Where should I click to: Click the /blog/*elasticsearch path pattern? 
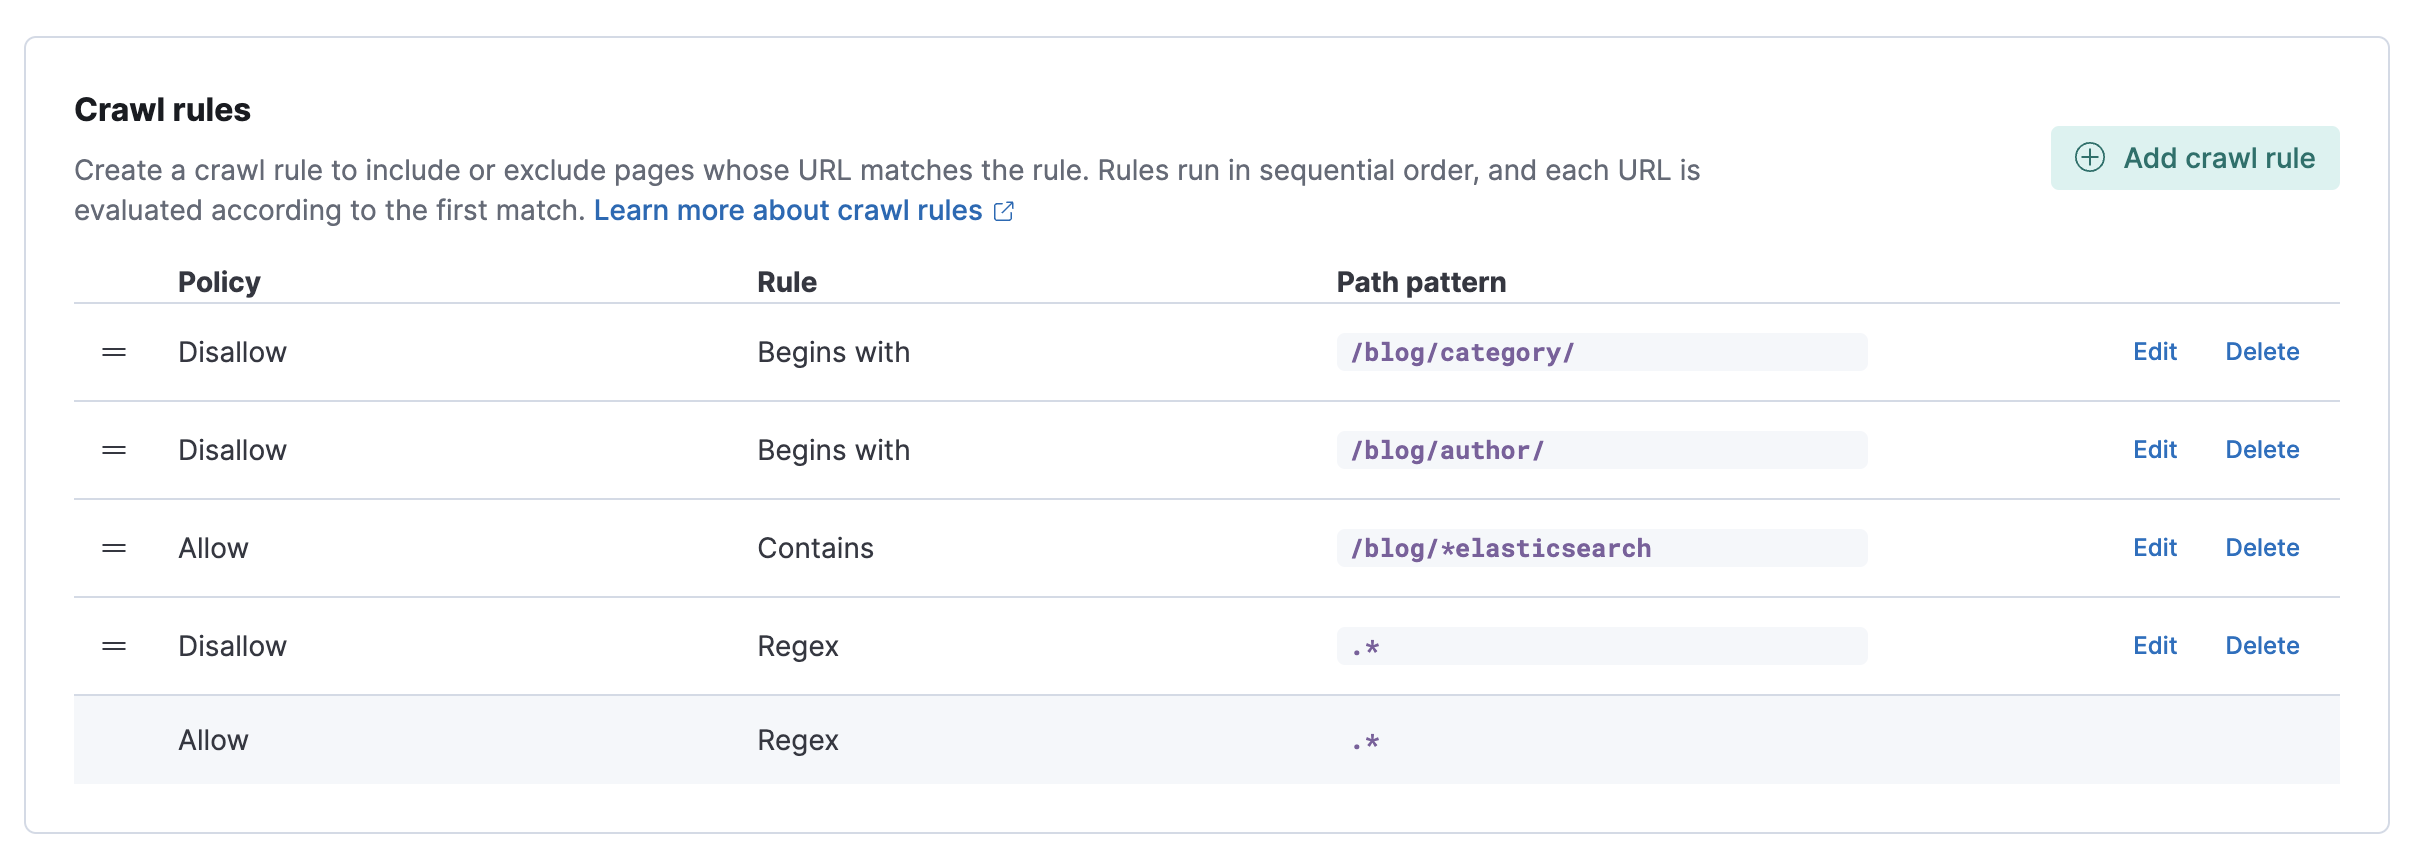tap(1600, 548)
